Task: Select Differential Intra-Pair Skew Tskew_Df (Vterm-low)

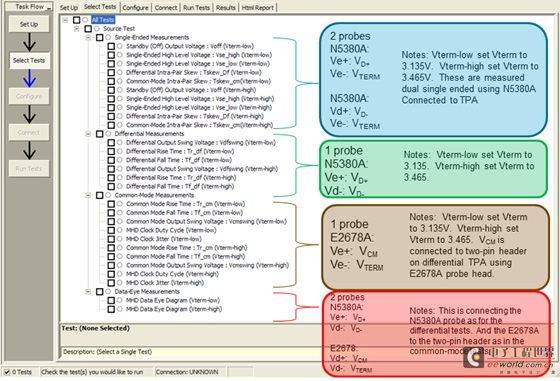Action: click(194, 72)
